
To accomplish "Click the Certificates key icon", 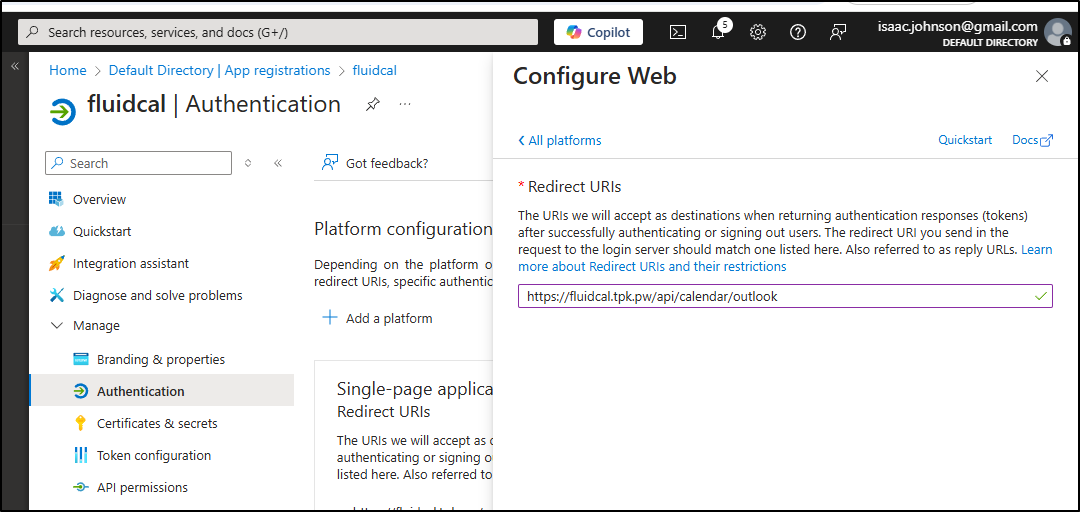I will (81, 423).
